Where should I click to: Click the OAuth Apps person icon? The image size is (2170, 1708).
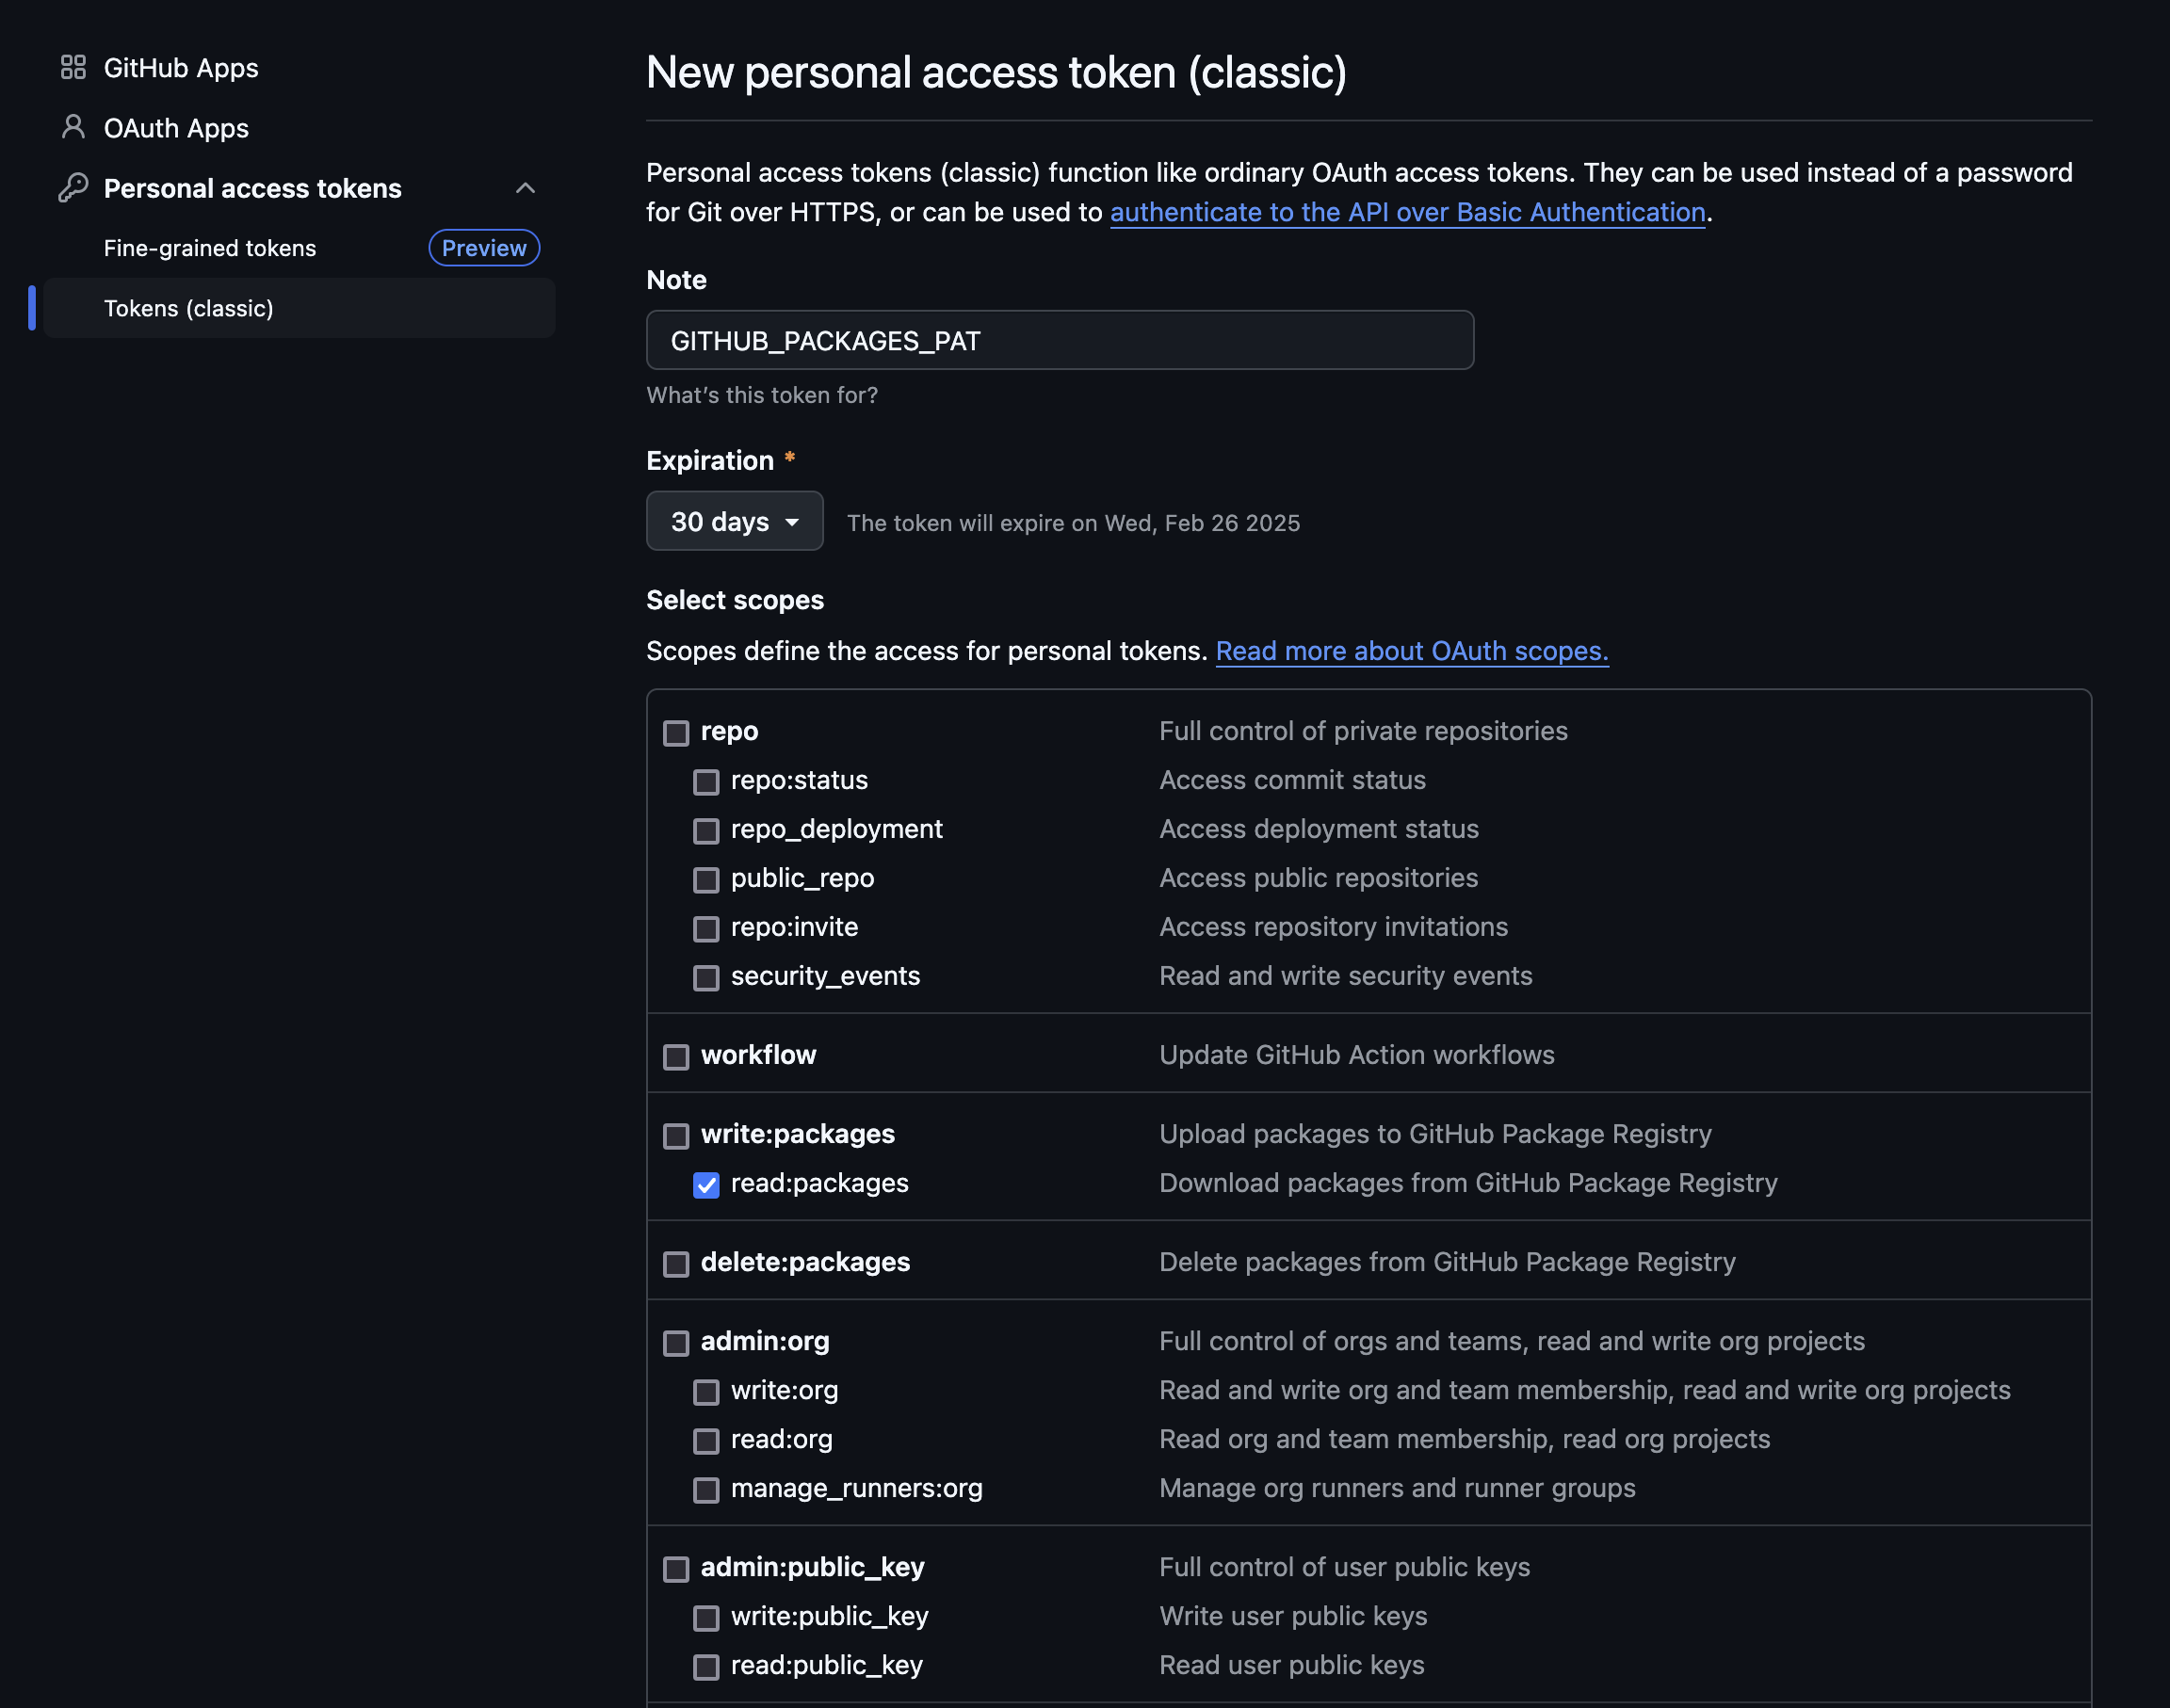(x=73, y=127)
